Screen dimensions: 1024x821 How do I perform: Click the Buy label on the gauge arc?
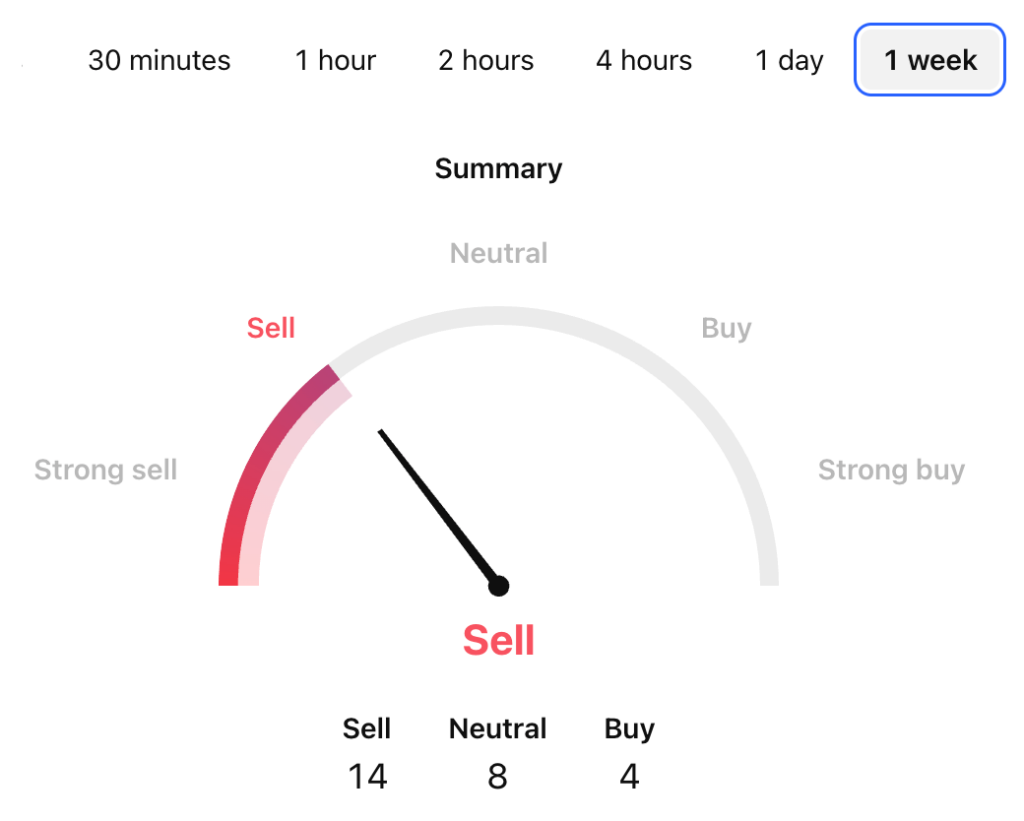[x=726, y=327]
